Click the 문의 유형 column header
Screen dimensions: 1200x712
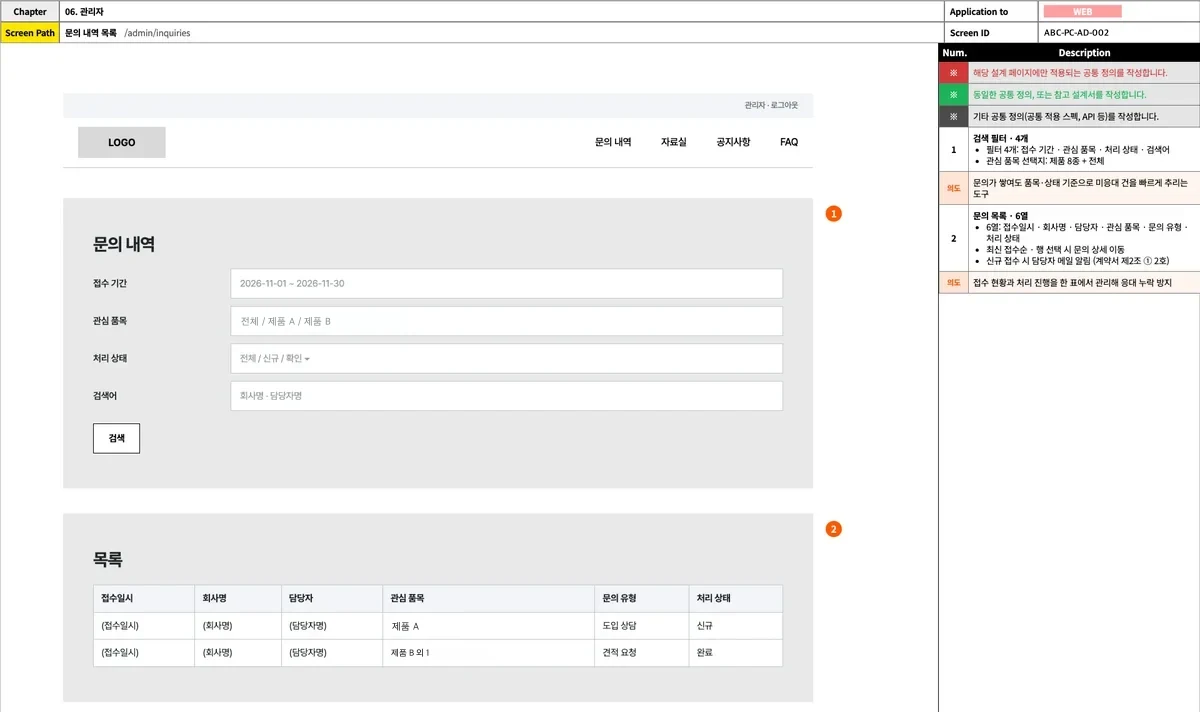click(x=641, y=599)
